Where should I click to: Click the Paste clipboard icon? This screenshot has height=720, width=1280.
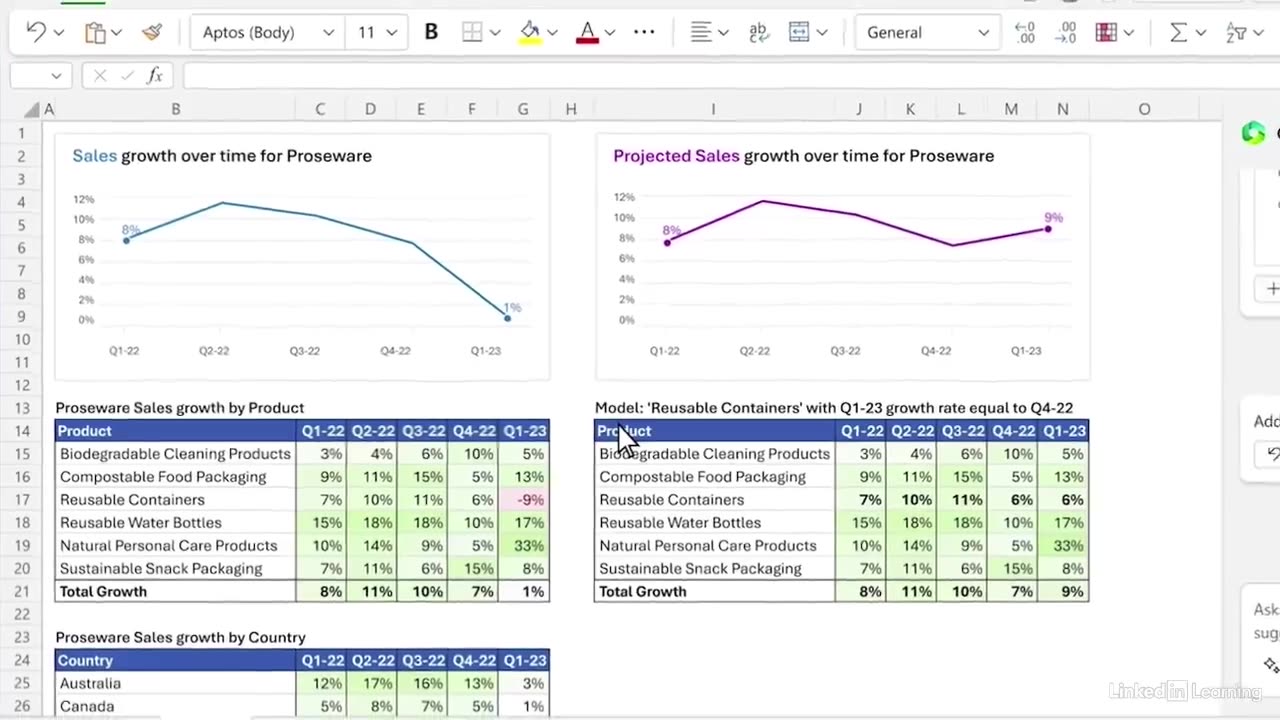click(x=95, y=33)
